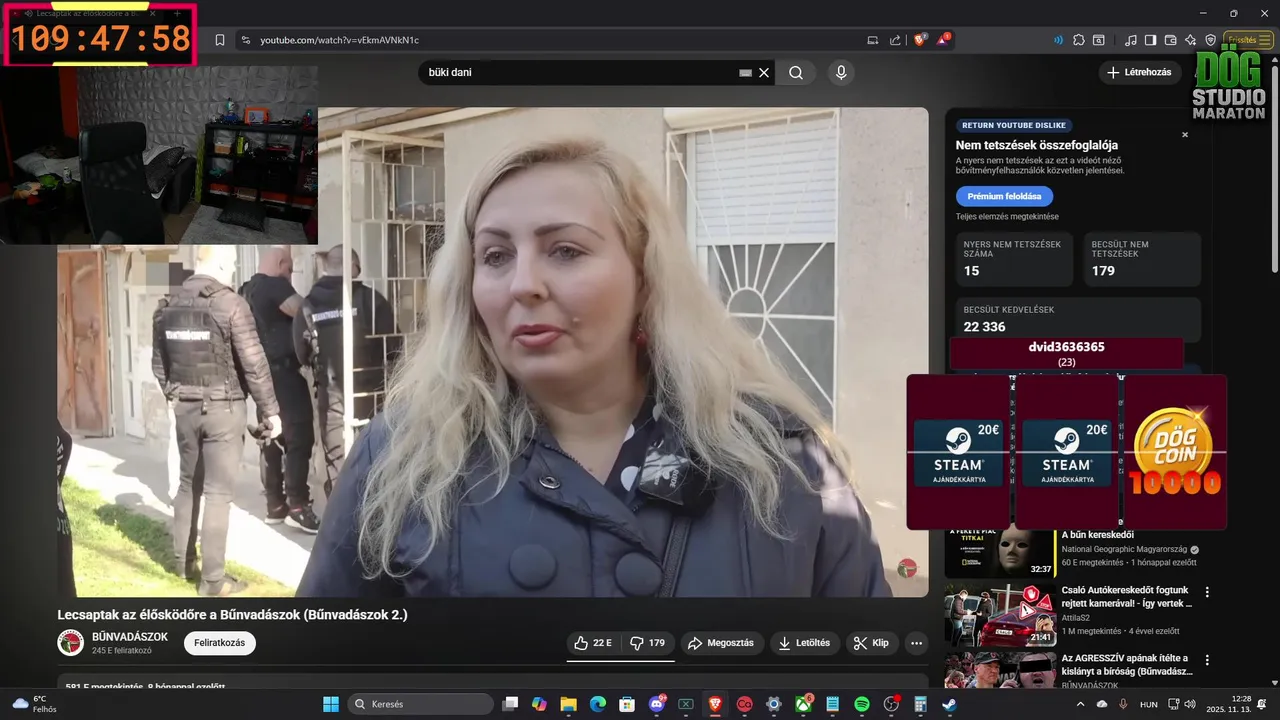Open National Geographic Magyarország channel link
Screen dimensions: 1280x720
1124,549
